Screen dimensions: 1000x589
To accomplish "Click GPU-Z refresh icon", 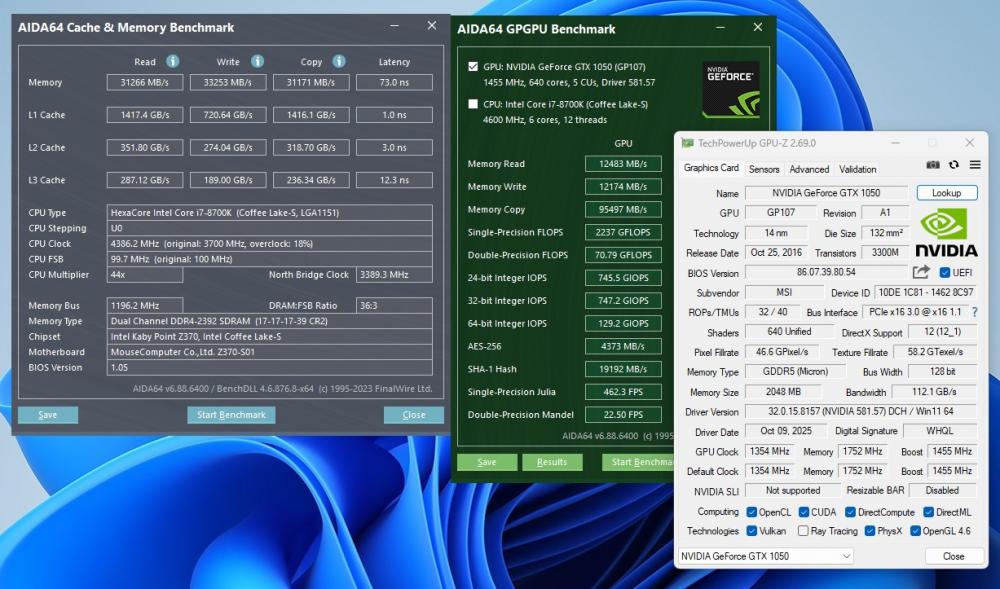I will point(954,164).
